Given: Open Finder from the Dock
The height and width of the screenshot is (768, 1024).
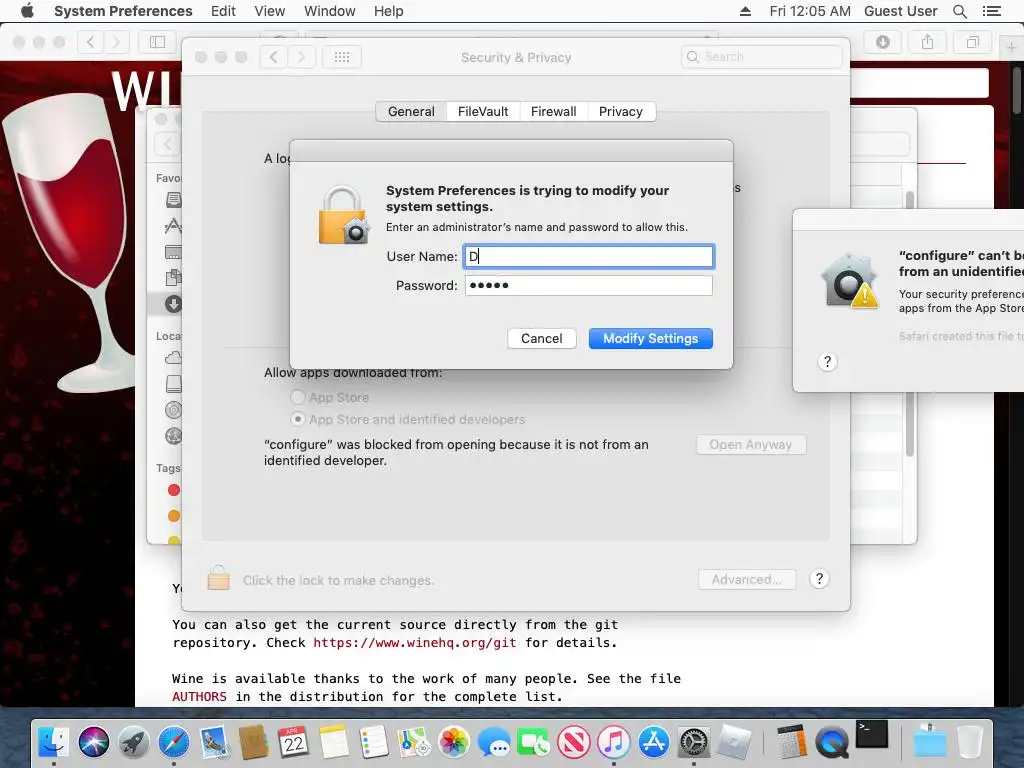Looking at the screenshot, I should click(54, 743).
